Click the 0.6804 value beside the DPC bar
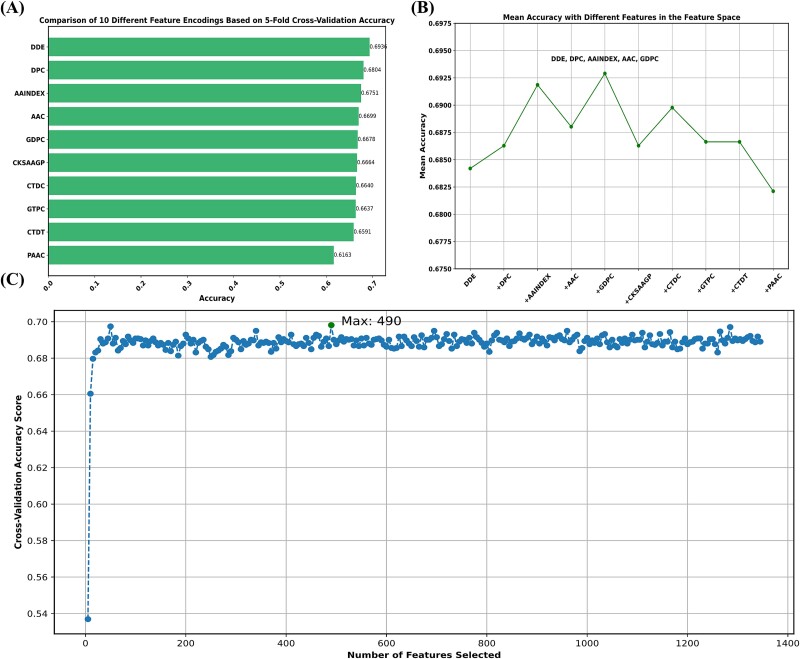Viewport: 800px width, 659px height. click(372, 70)
